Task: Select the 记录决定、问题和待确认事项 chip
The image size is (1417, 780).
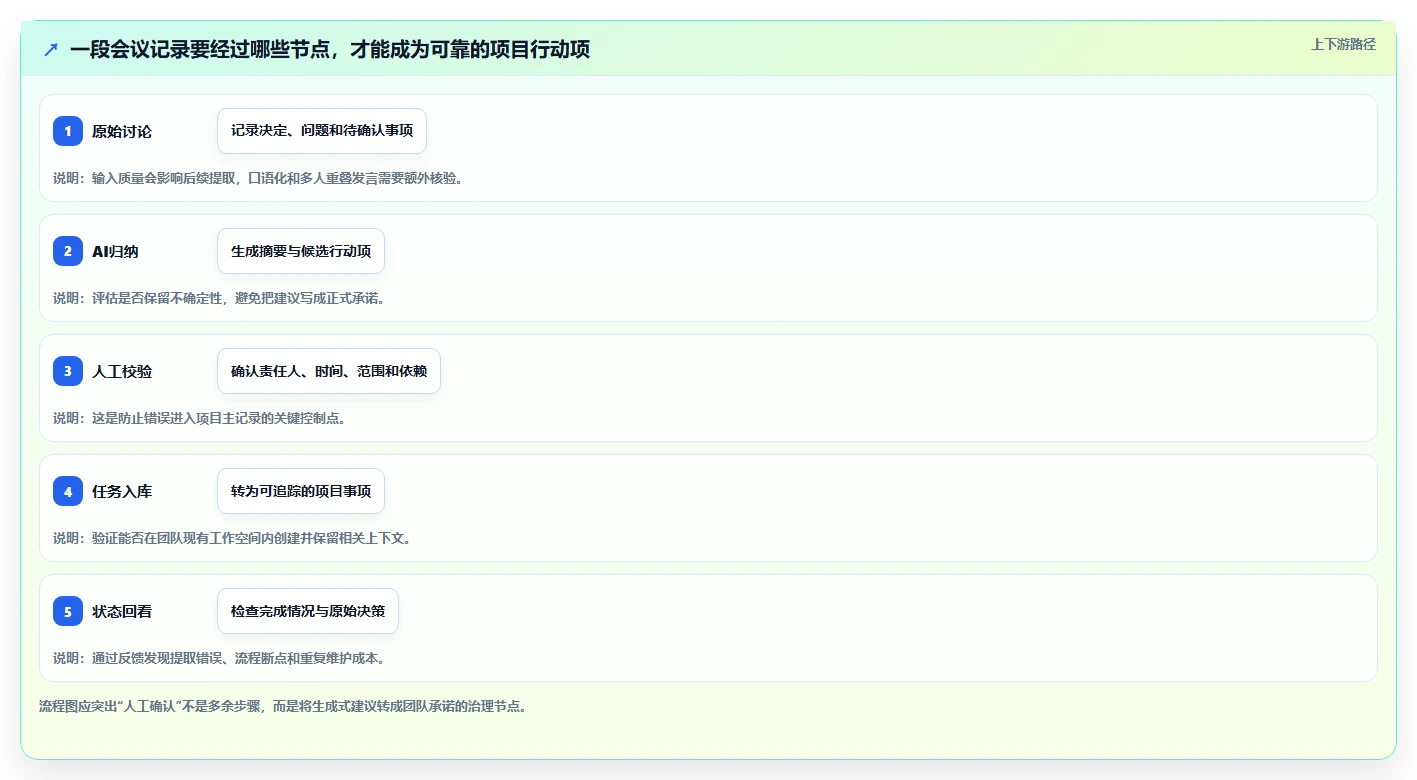Action: [x=322, y=131]
